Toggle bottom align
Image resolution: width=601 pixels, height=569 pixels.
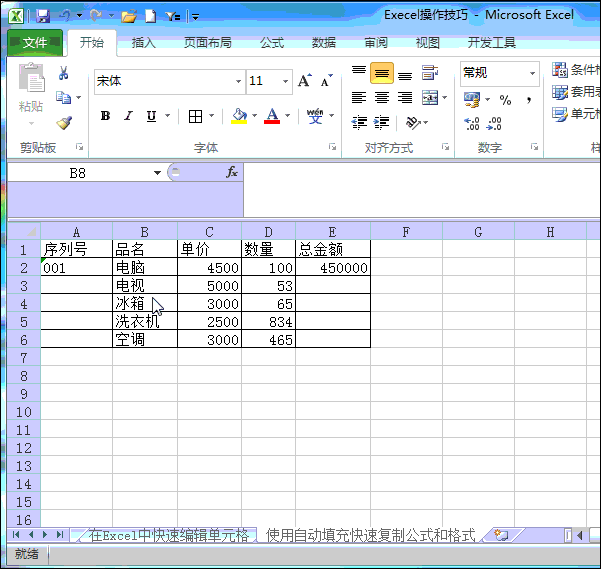click(x=405, y=74)
